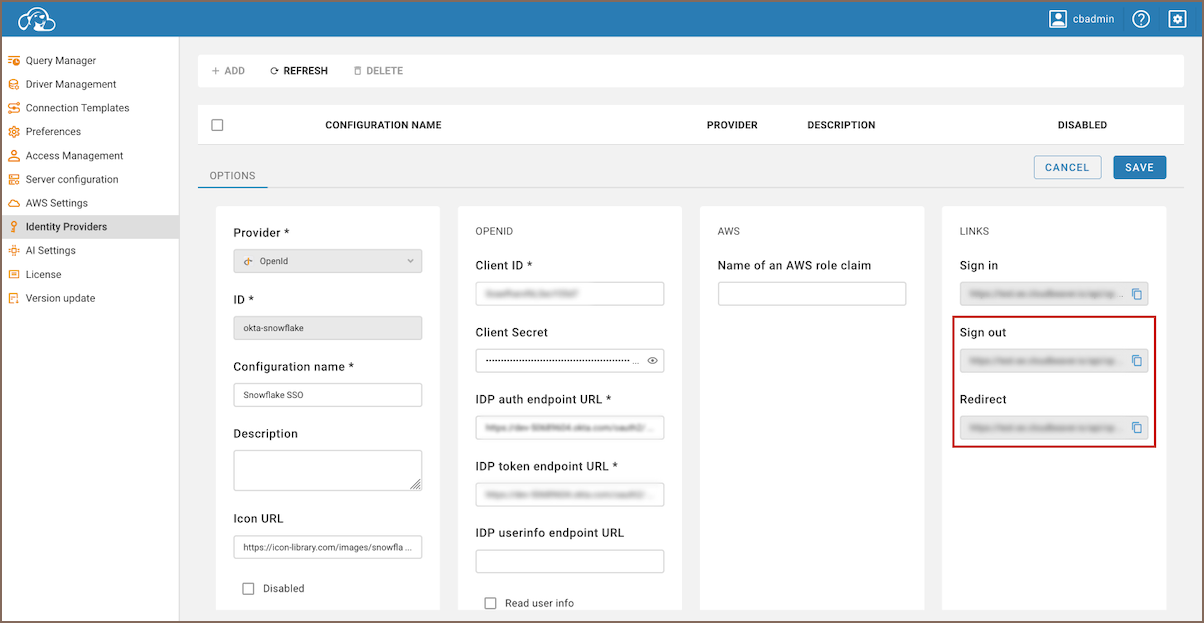Copy the Sign in link
1204x623 pixels.
pos(1136,294)
